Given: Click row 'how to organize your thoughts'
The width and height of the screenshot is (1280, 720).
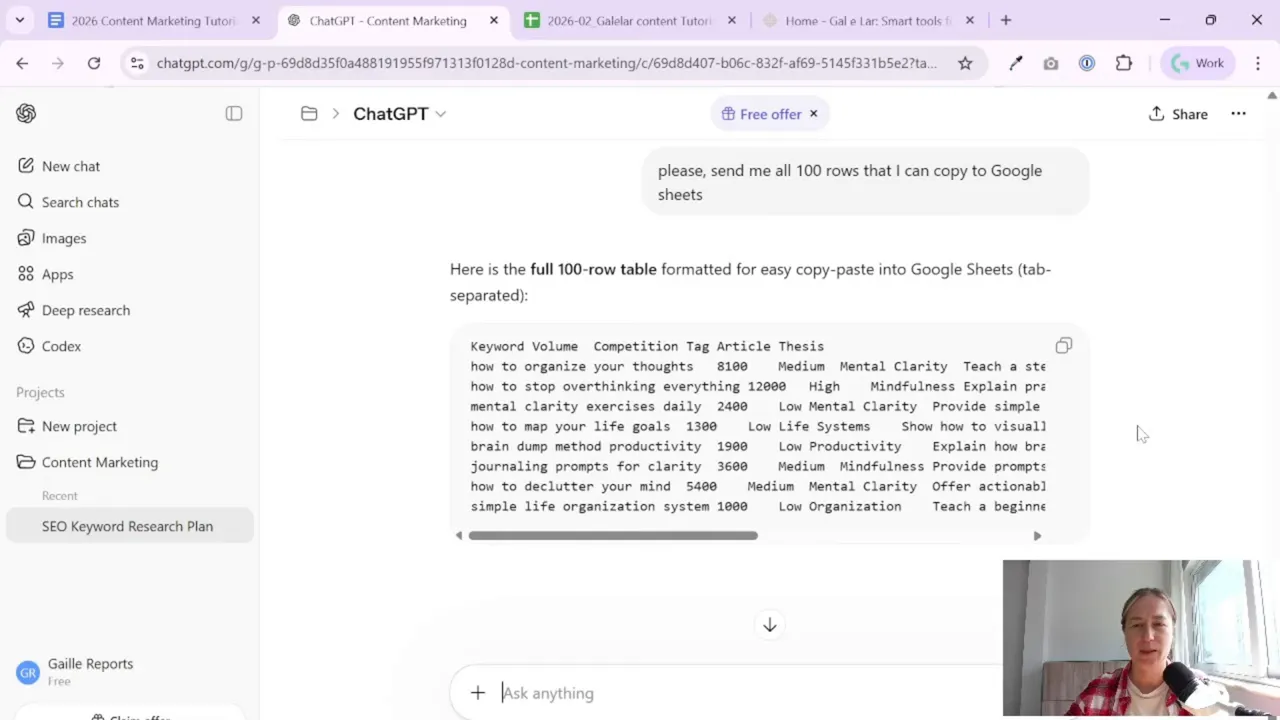Looking at the screenshot, I should [758, 366].
